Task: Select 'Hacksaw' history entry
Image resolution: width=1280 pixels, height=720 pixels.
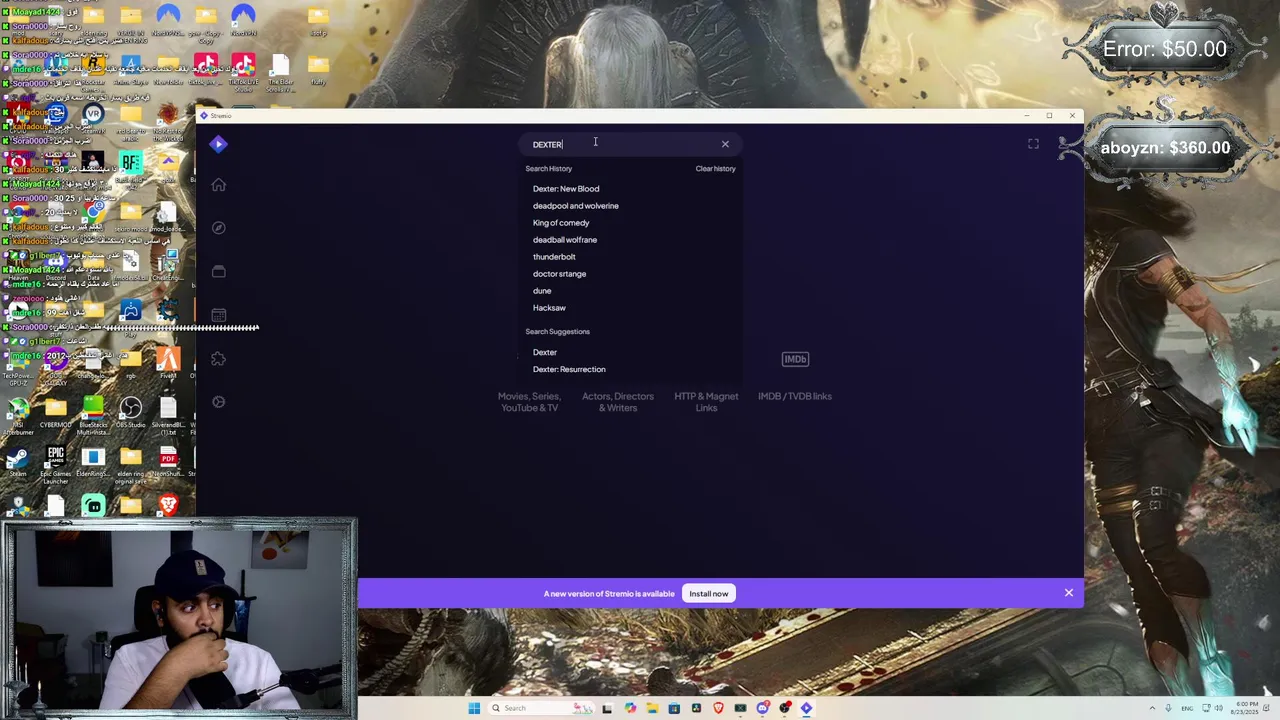Action: 549,308
